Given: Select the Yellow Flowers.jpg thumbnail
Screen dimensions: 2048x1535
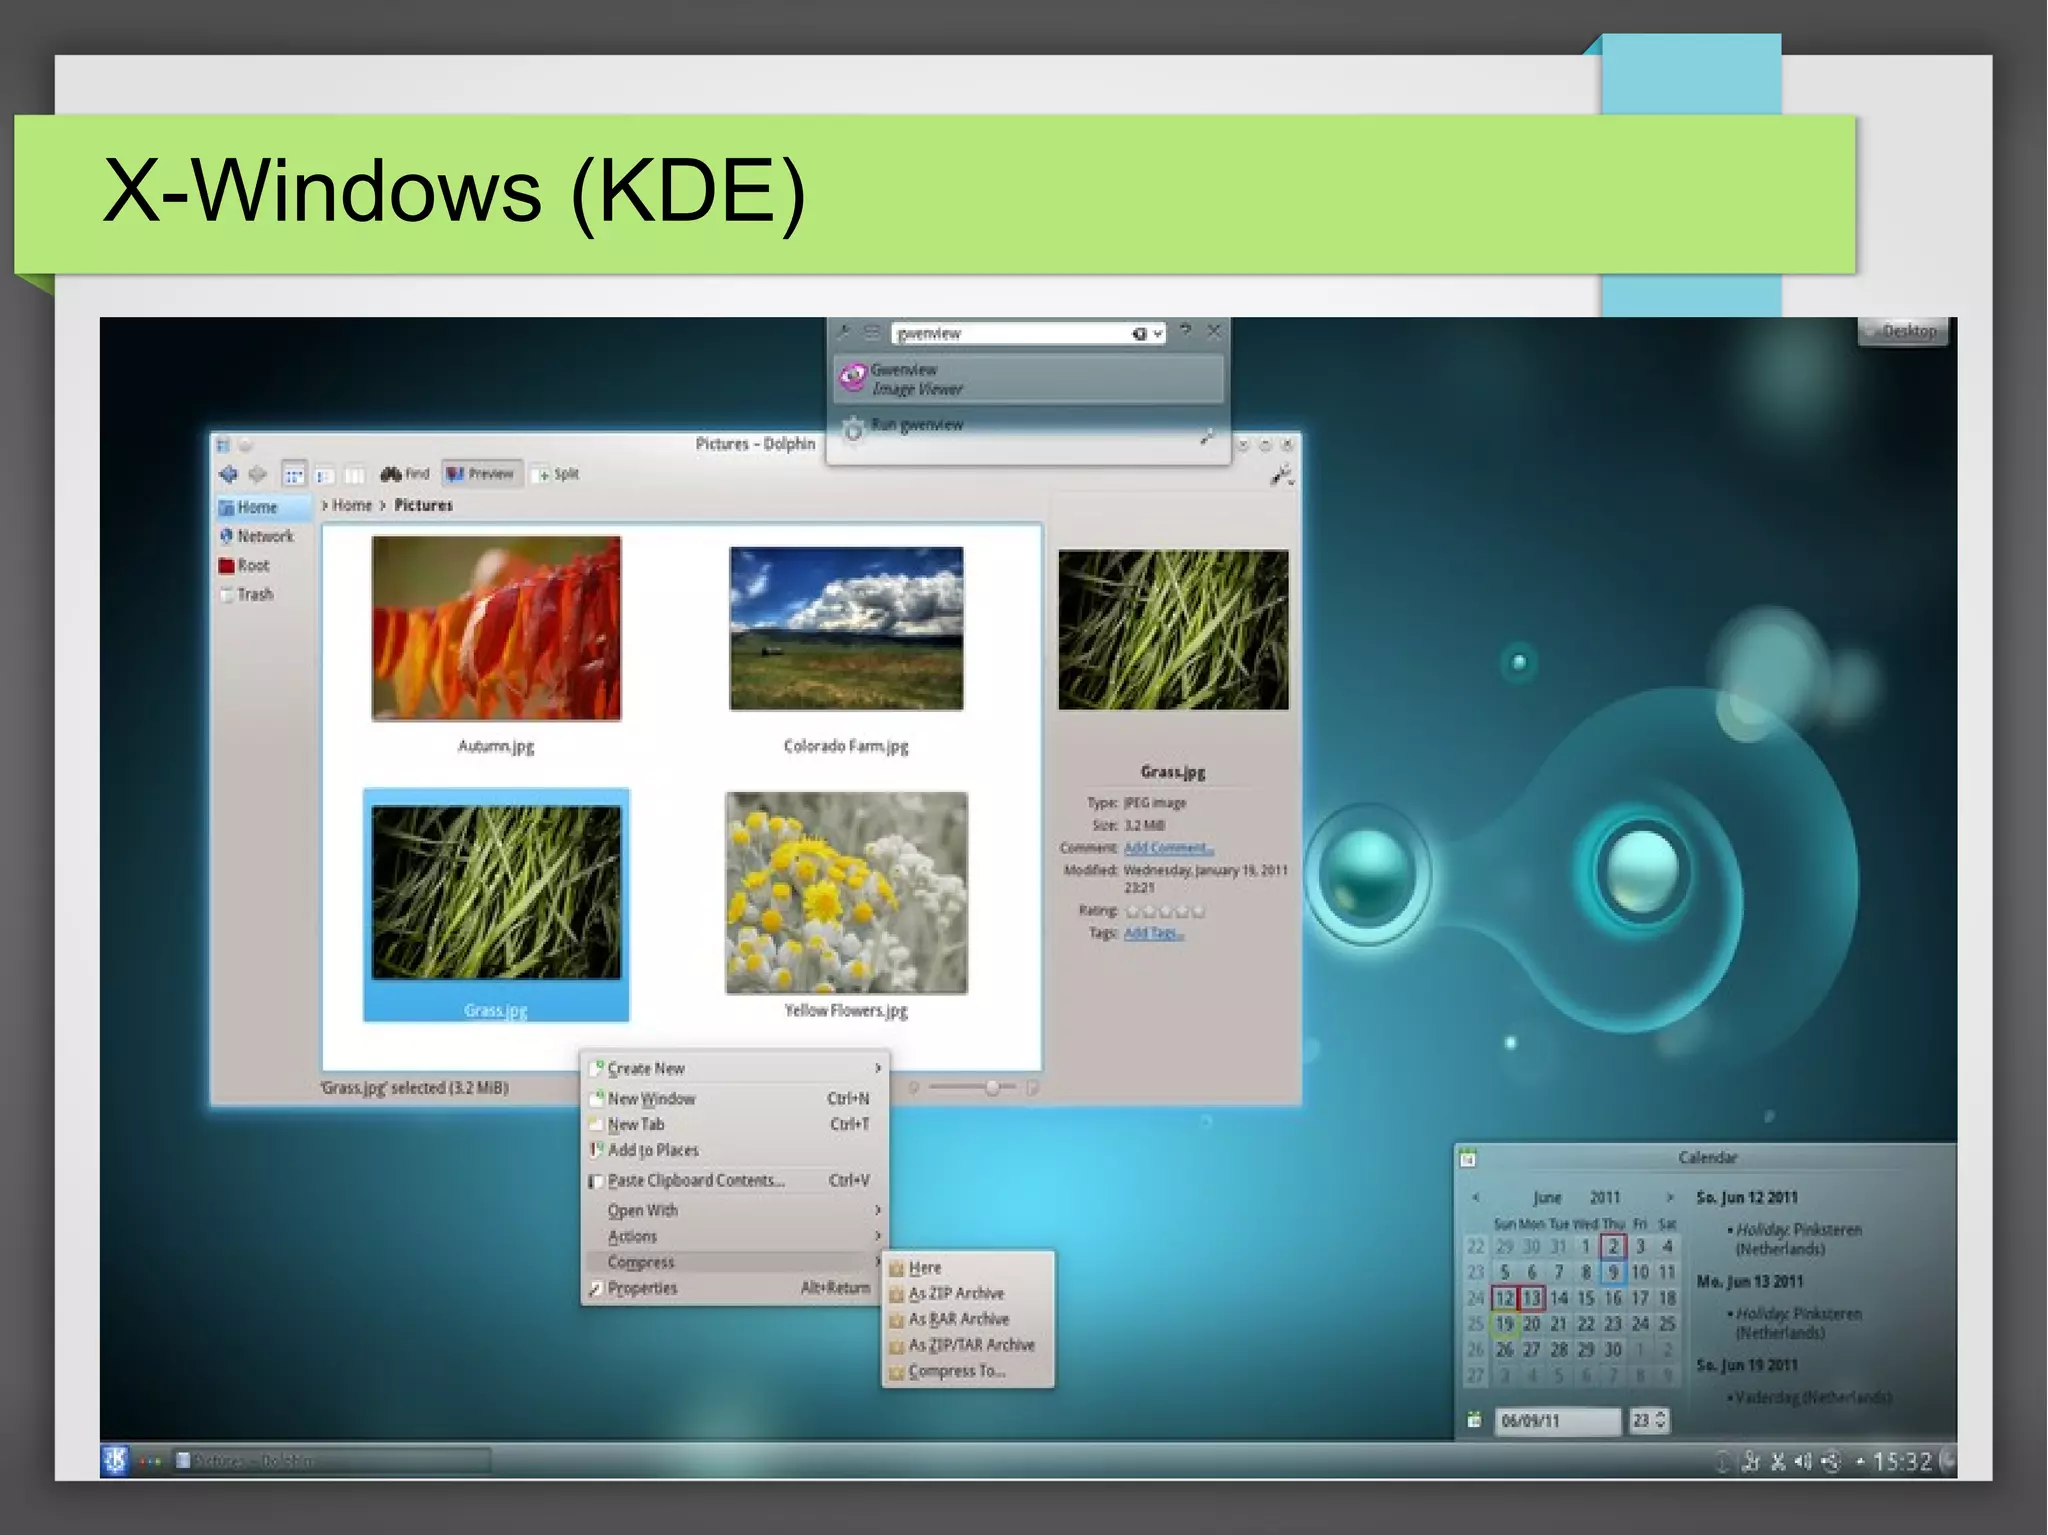Looking at the screenshot, I should pyautogui.click(x=846, y=893).
